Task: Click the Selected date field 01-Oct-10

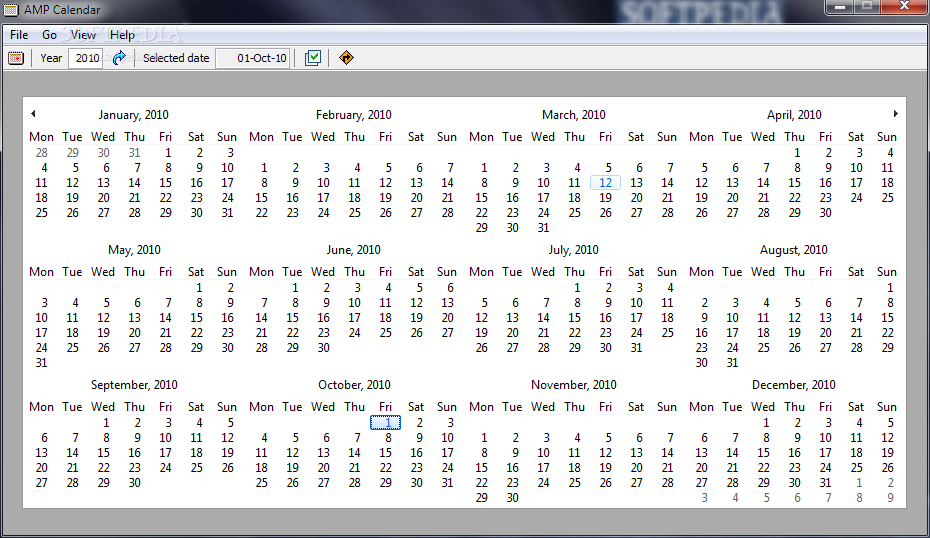Action: [x=253, y=58]
